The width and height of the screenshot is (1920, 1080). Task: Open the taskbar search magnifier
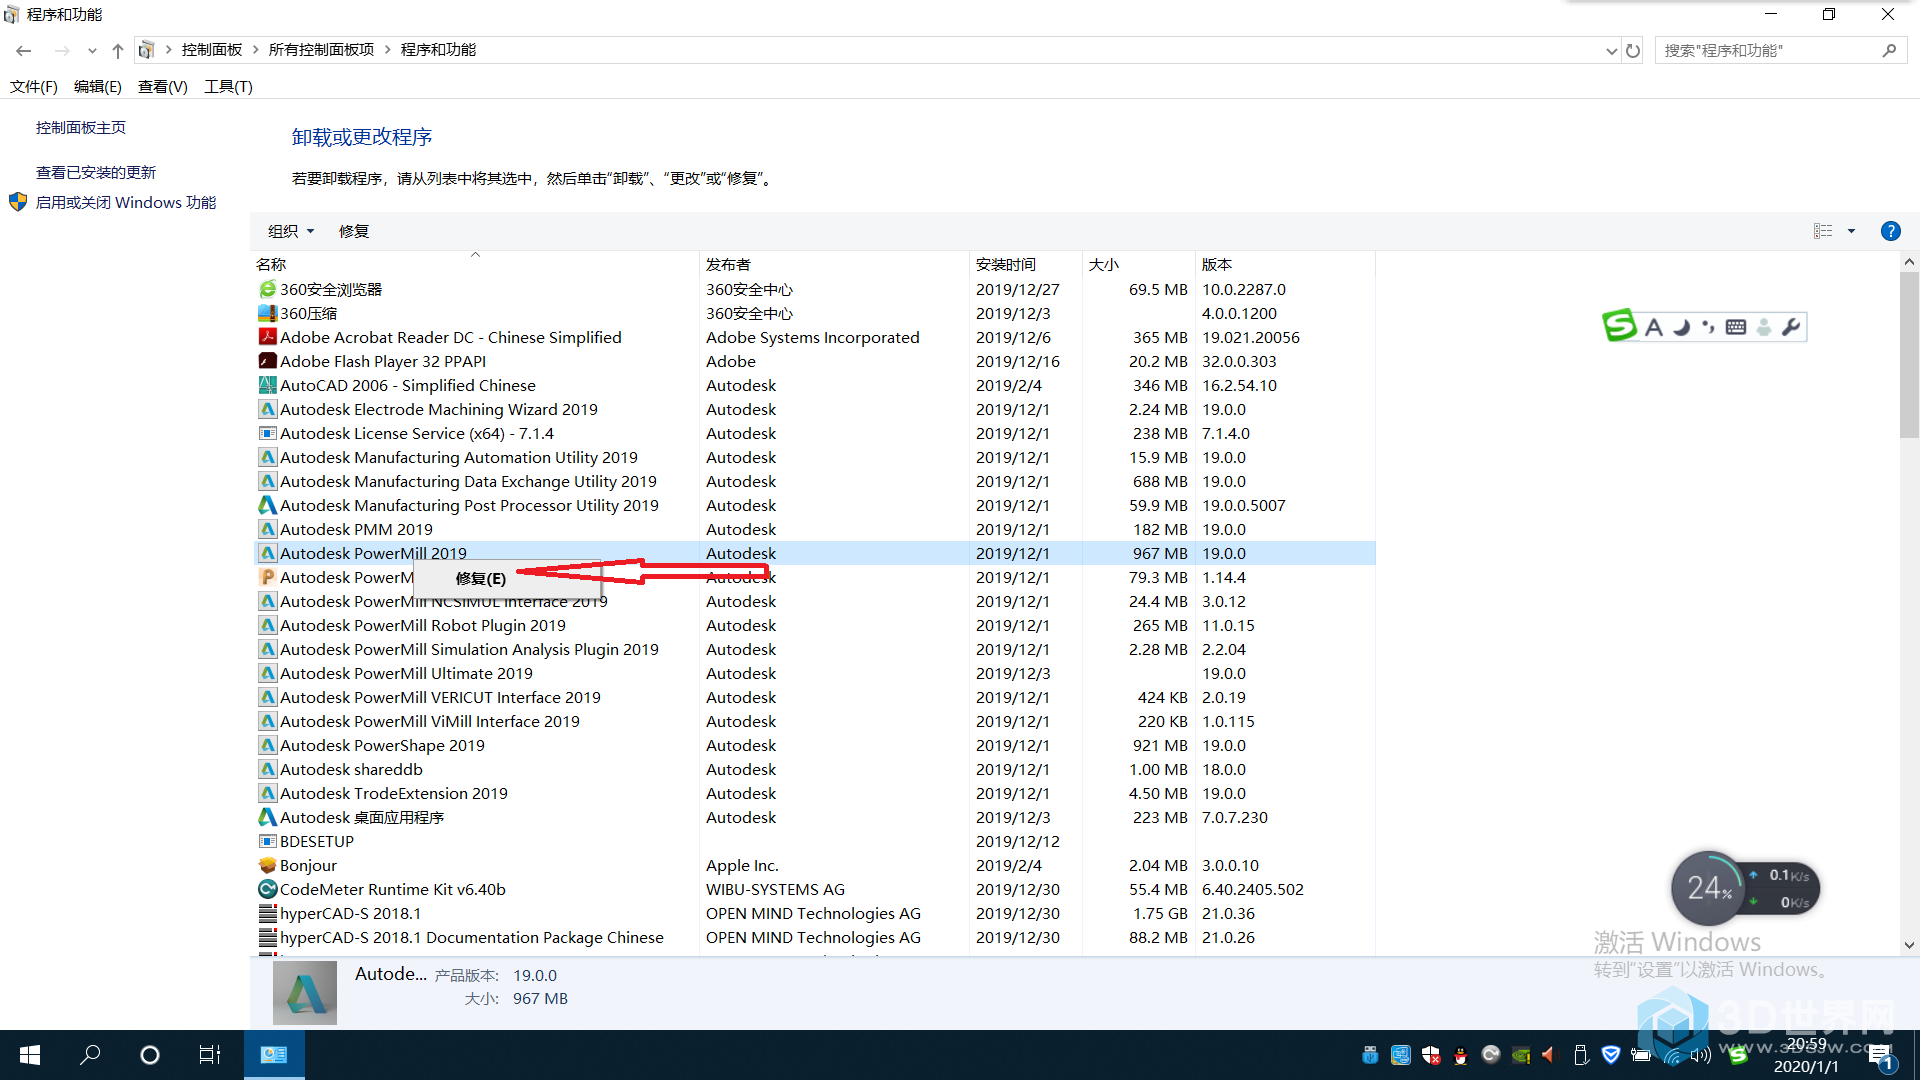coord(90,1055)
